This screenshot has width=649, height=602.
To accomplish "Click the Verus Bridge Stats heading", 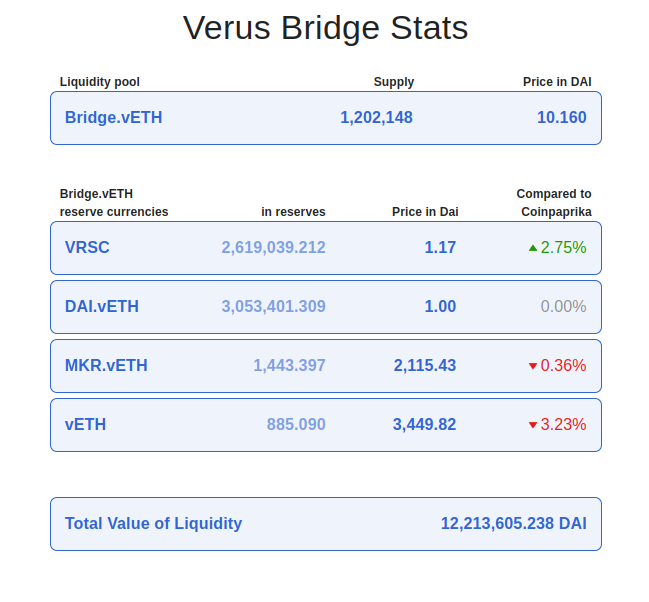I will click(x=325, y=28).
